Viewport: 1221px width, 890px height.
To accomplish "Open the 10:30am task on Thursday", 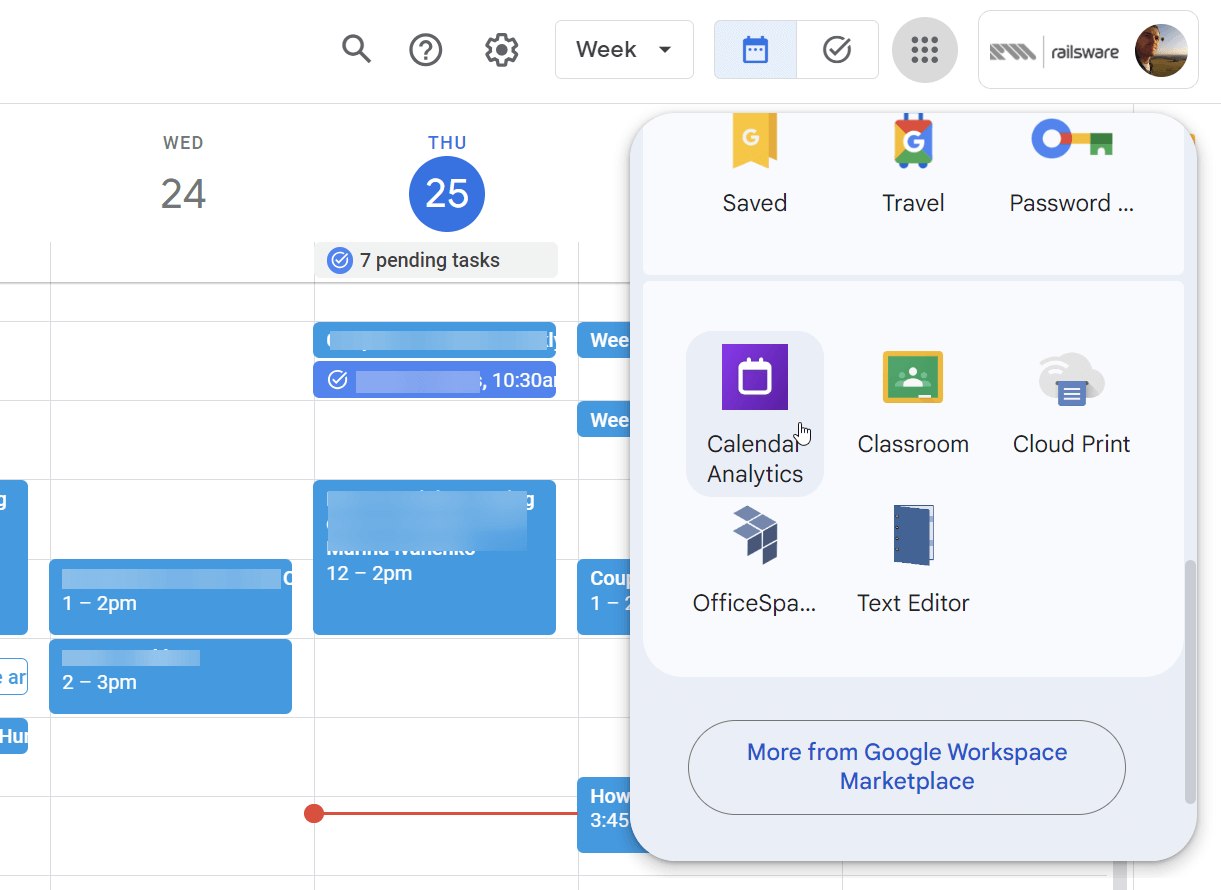I will point(434,380).
